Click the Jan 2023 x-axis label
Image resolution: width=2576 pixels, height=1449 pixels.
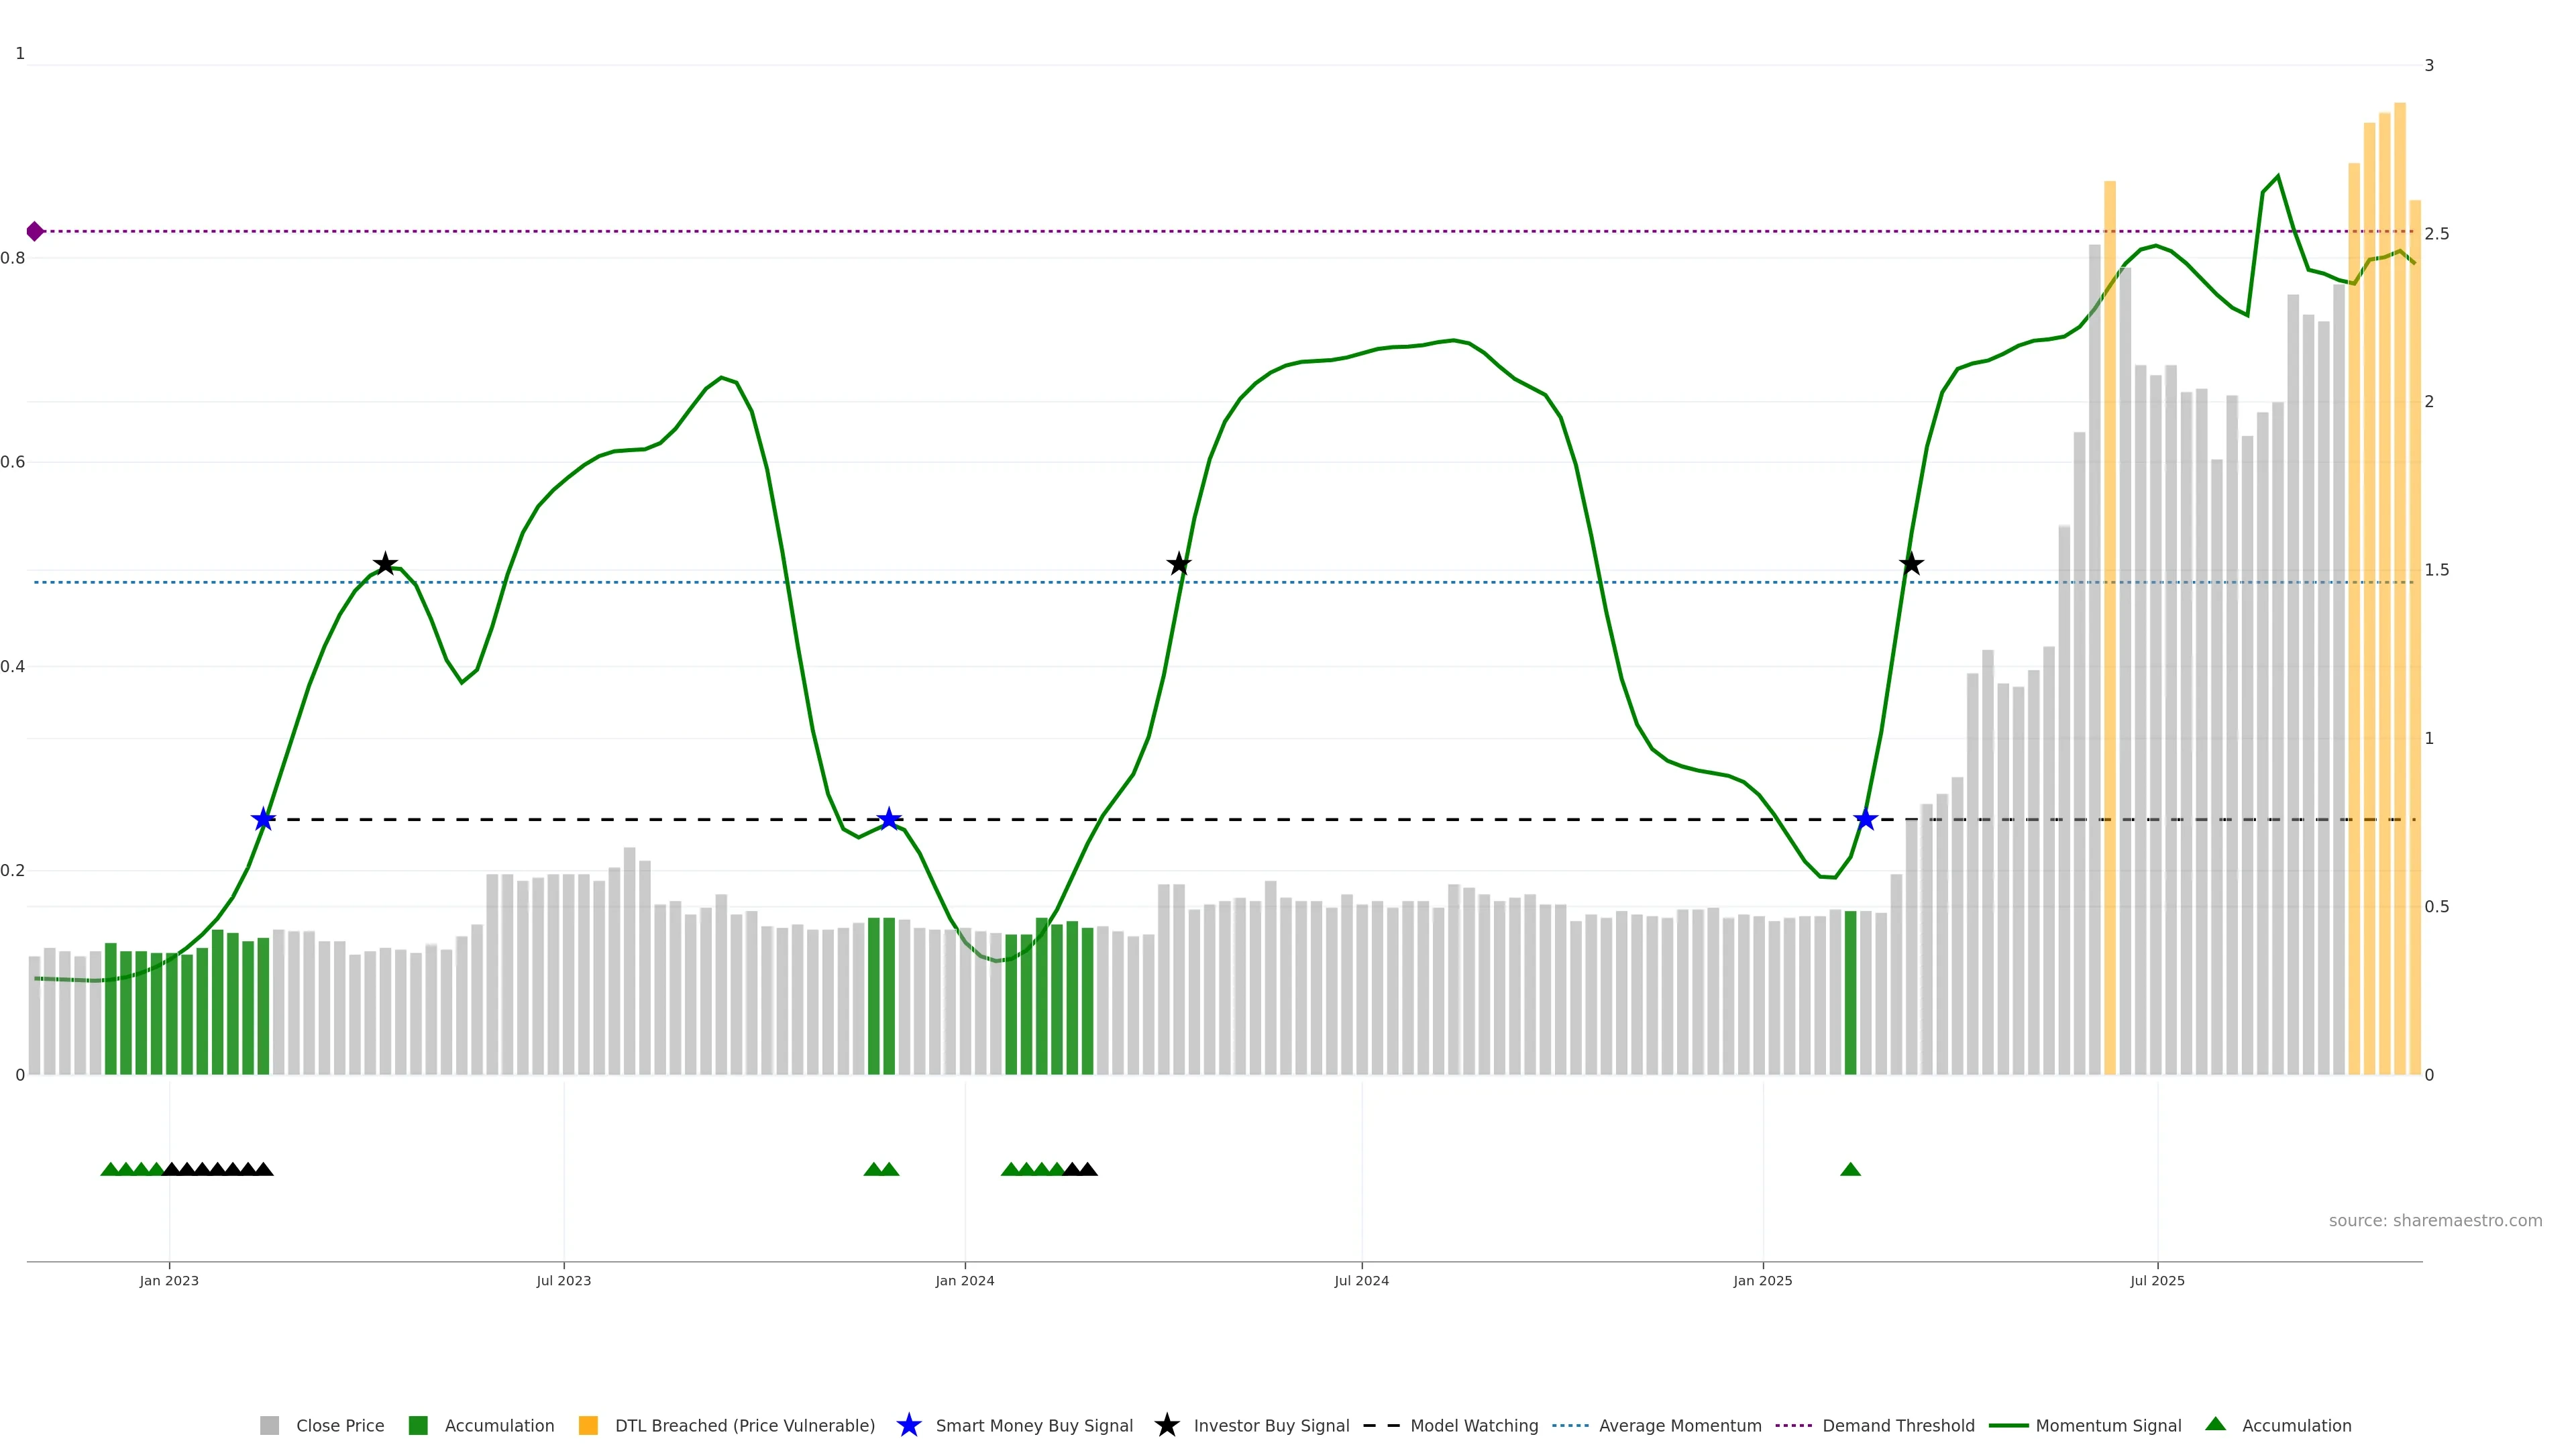tap(169, 1281)
